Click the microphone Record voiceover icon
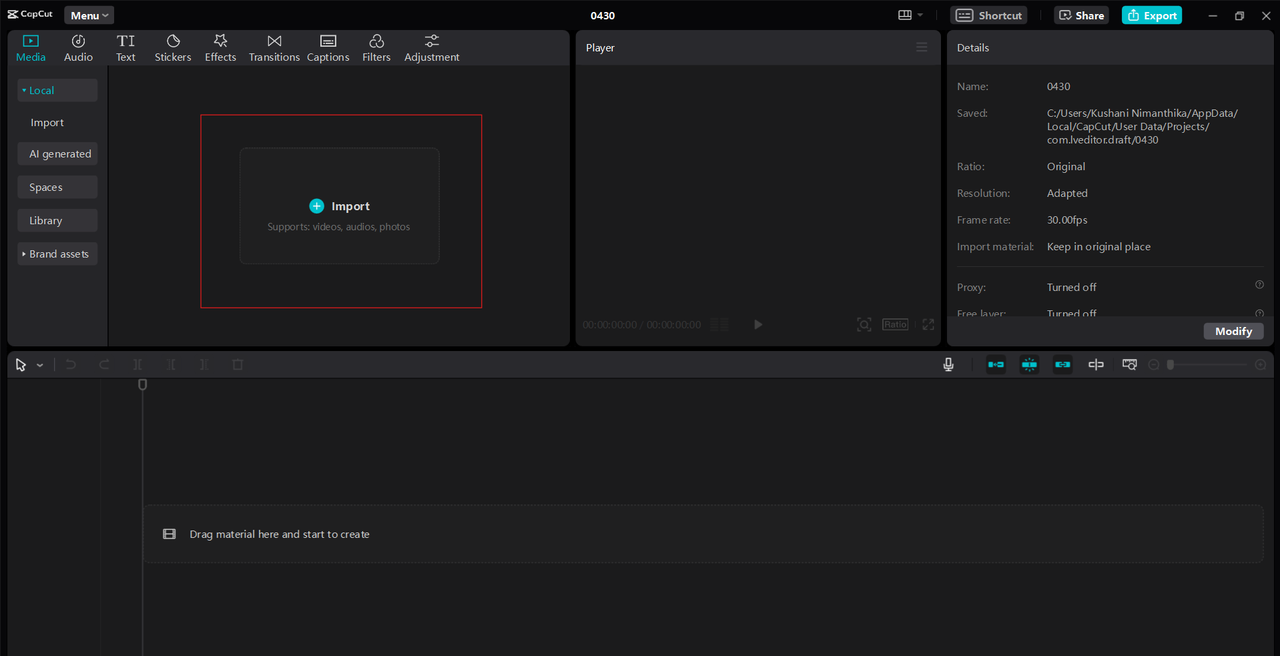This screenshot has width=1280, height=656. click(x=948, y=365)
